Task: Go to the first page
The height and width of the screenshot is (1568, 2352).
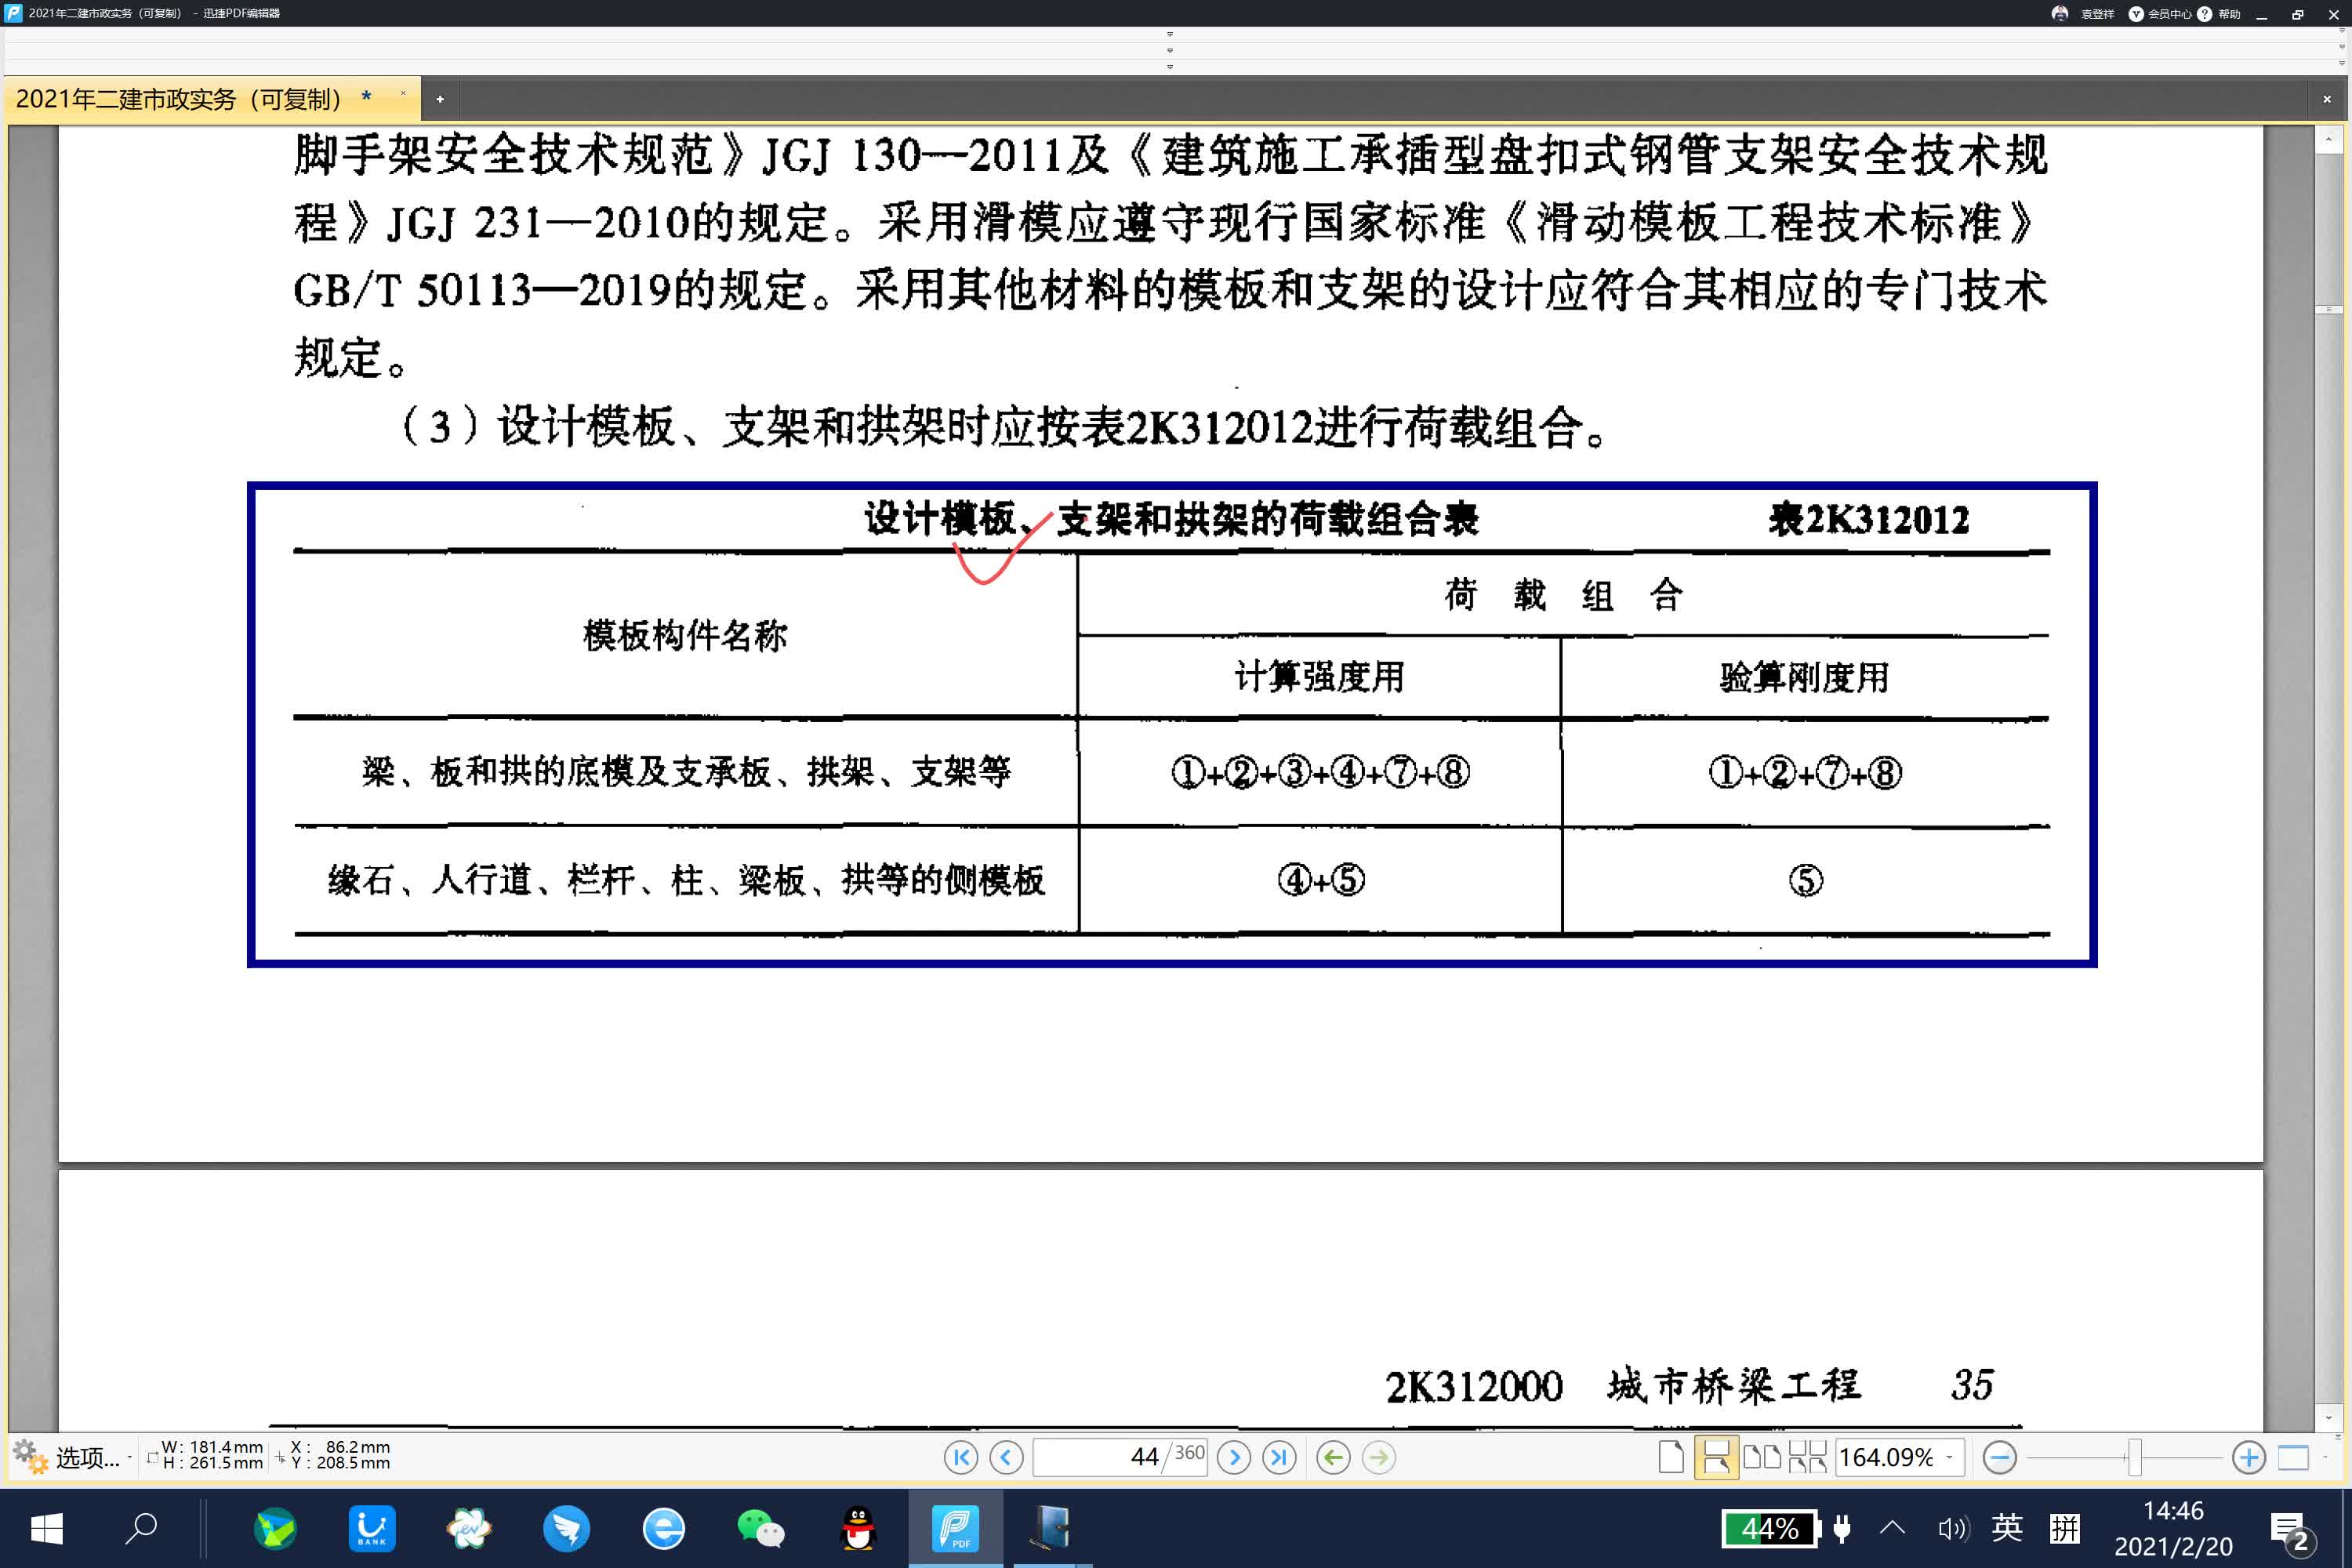Action: coord(960,1457)
